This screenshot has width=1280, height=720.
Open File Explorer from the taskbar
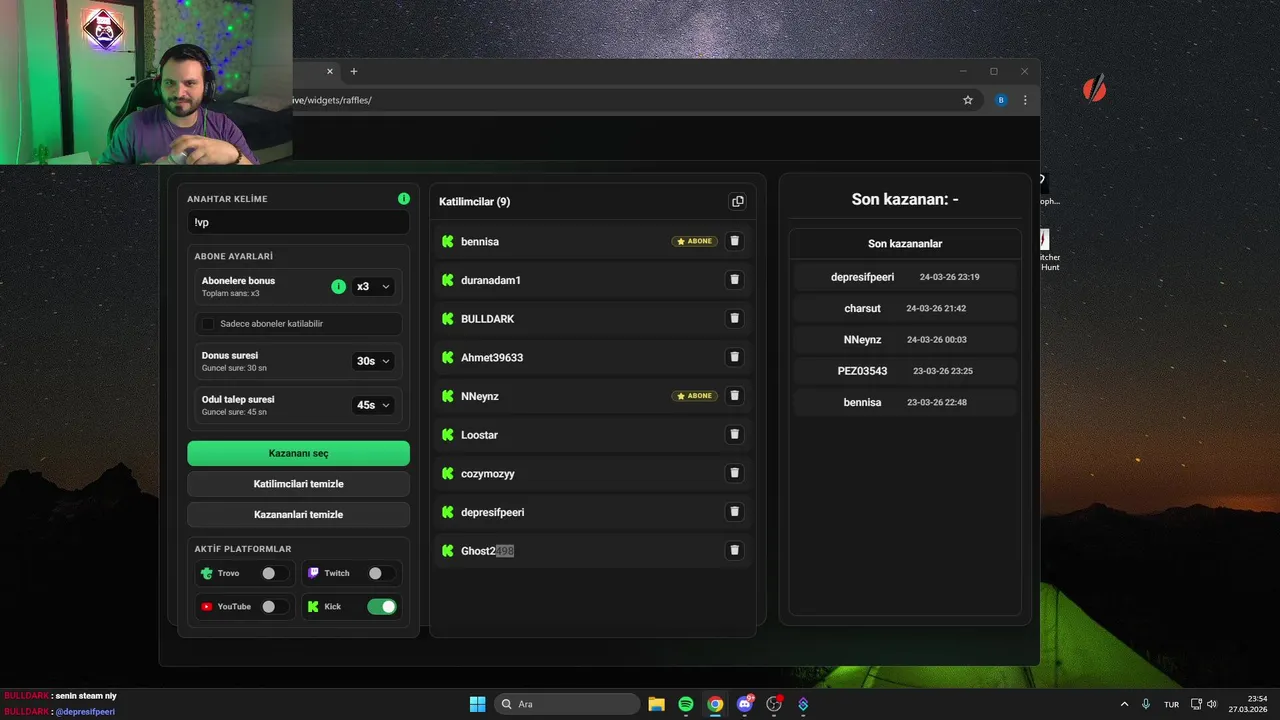pyautogui.click(x=656, y=704)
